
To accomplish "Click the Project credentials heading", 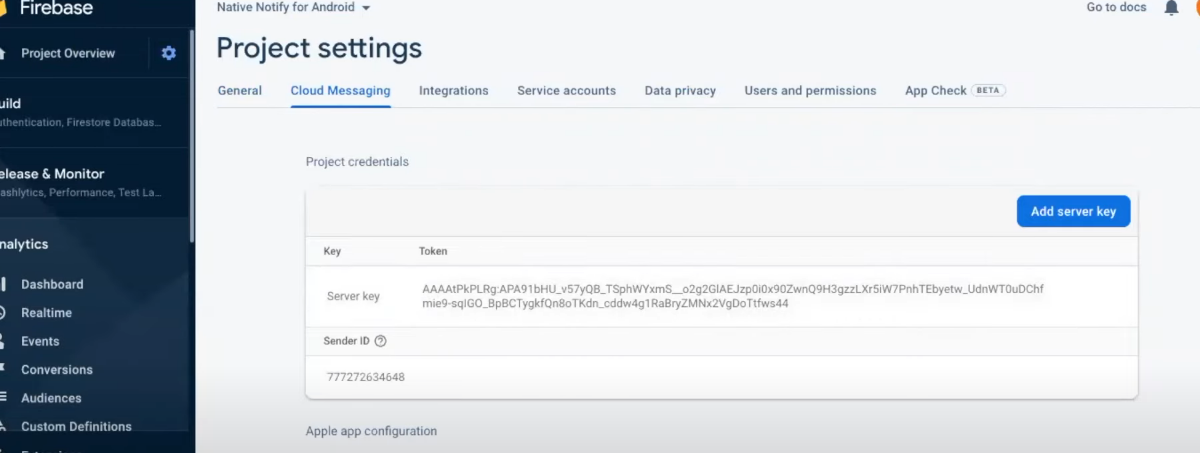I will 357,161.
